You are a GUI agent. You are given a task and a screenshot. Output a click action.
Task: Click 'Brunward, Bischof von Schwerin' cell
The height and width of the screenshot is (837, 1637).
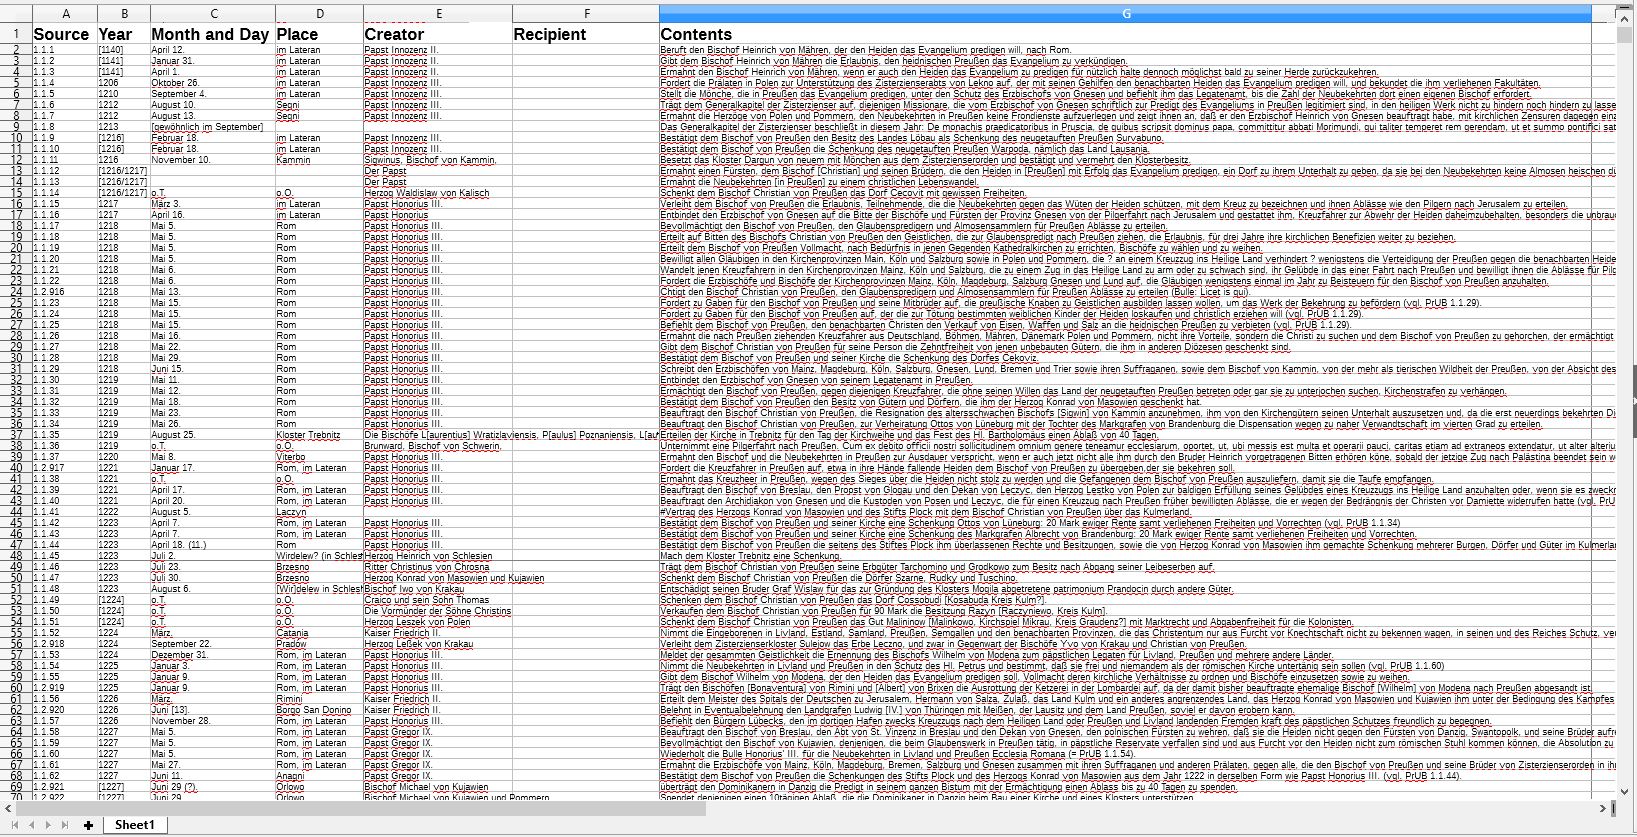coord(438,446)
